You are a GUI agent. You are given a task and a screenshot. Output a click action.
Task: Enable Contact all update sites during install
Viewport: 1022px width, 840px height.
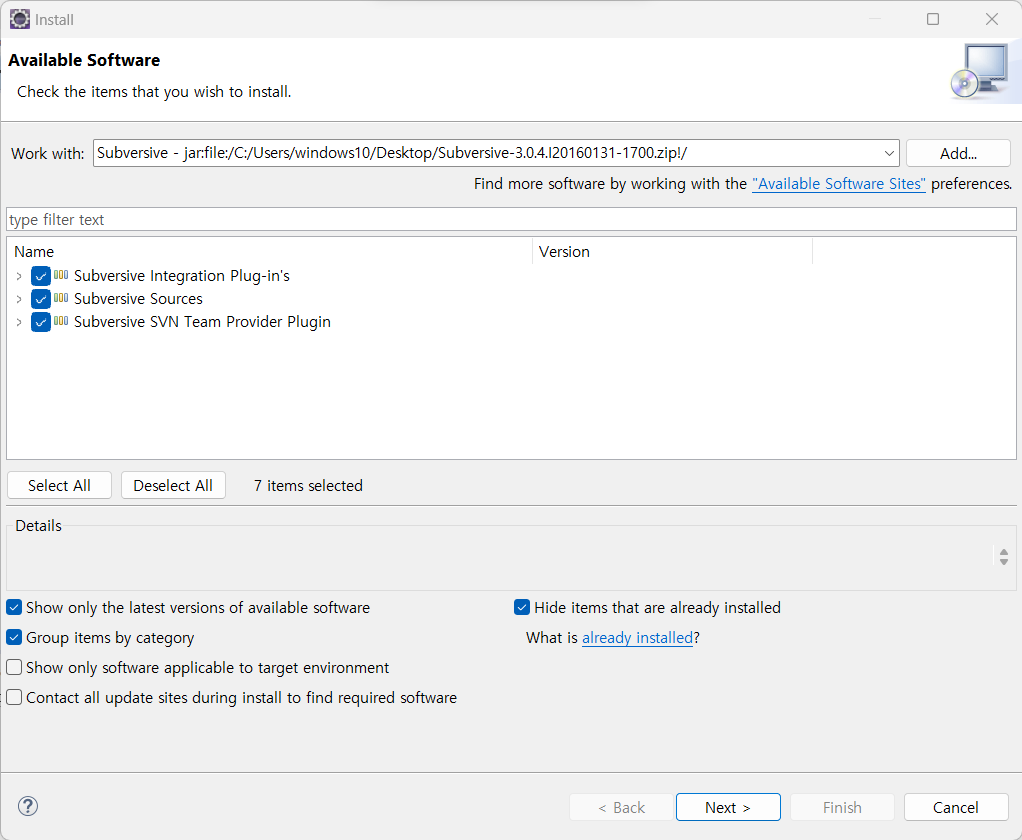[14, 697]
